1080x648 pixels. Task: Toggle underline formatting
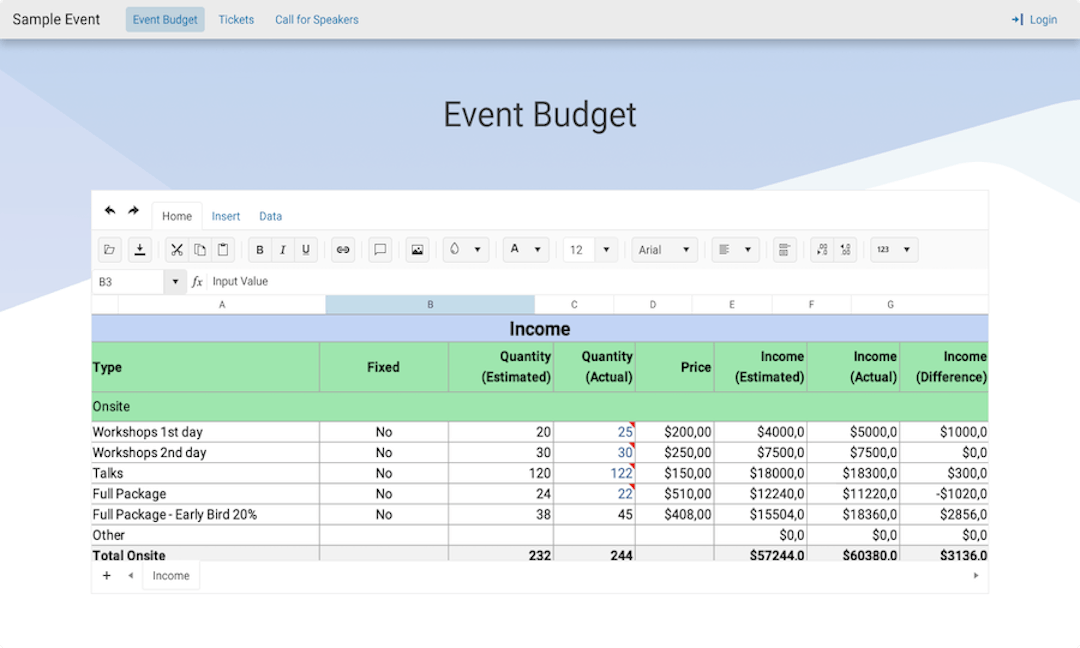306,250
